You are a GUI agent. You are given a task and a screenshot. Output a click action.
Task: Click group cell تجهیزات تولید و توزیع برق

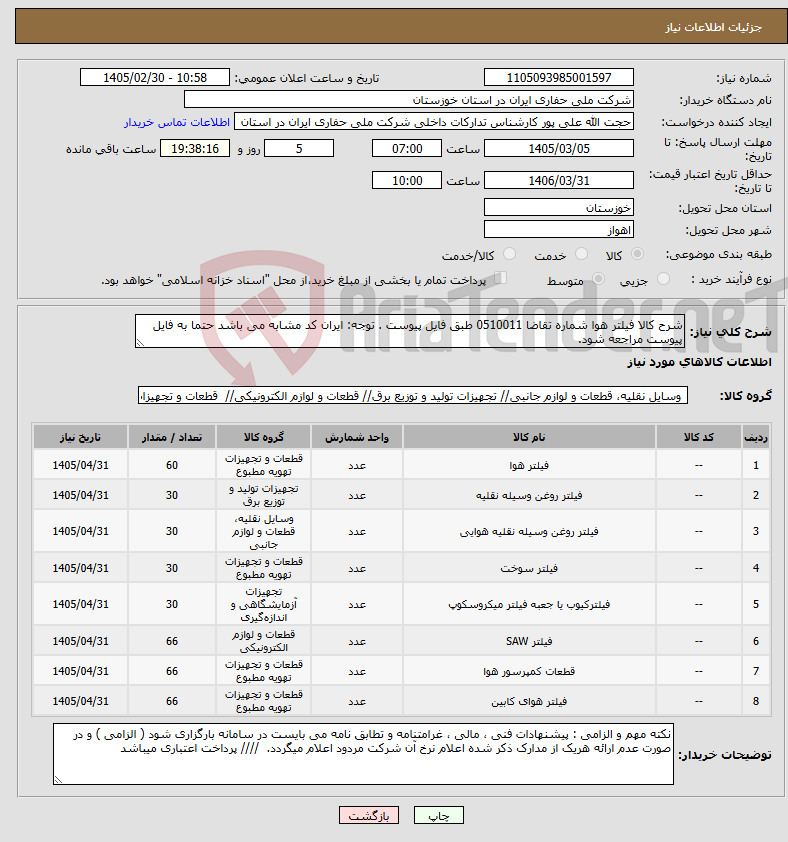pos(264,495)
